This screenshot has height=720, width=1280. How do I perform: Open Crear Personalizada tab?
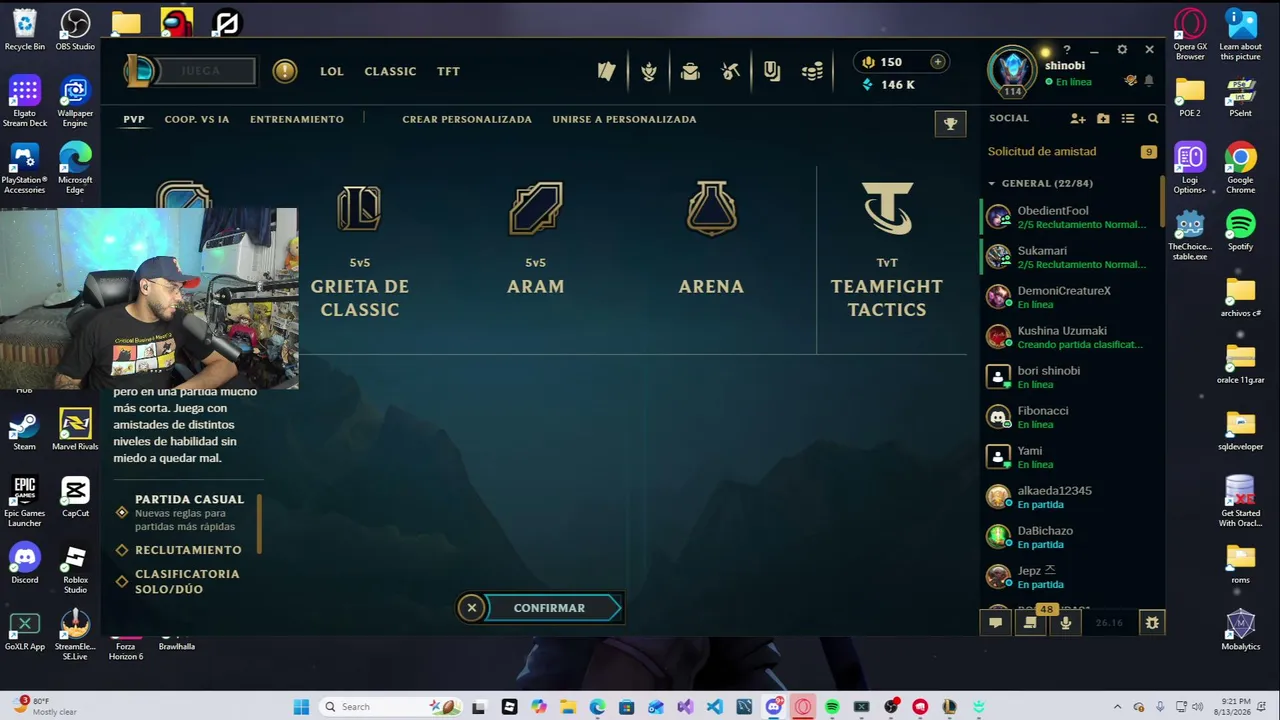pos(467,119)
